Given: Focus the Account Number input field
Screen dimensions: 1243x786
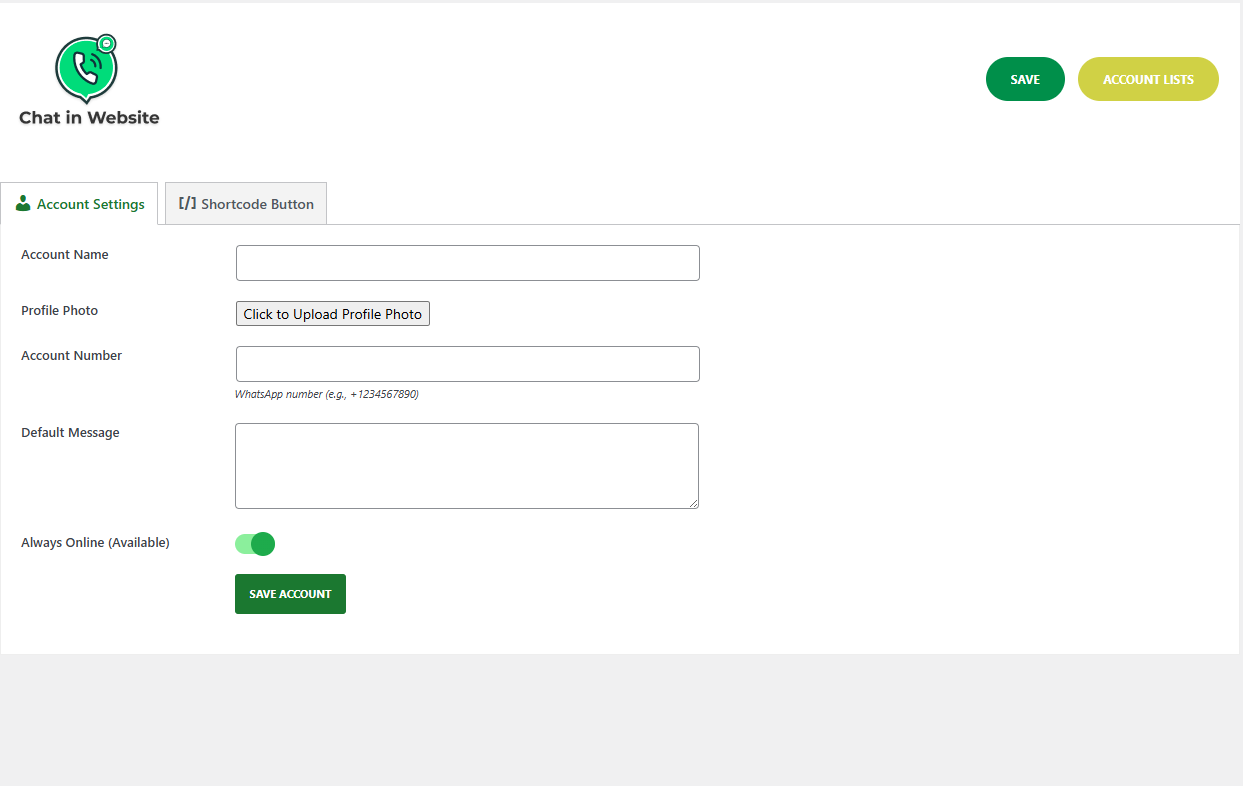Looking at the screenshot, I should tap(468, 364).
